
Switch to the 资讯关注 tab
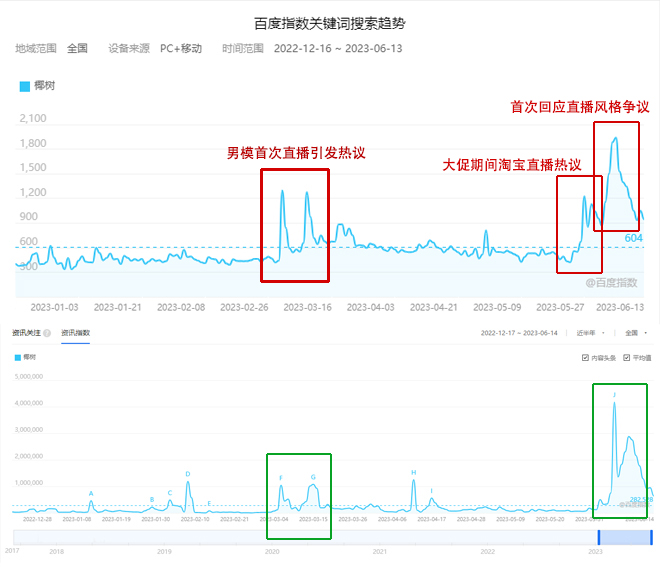click(26, 333)
